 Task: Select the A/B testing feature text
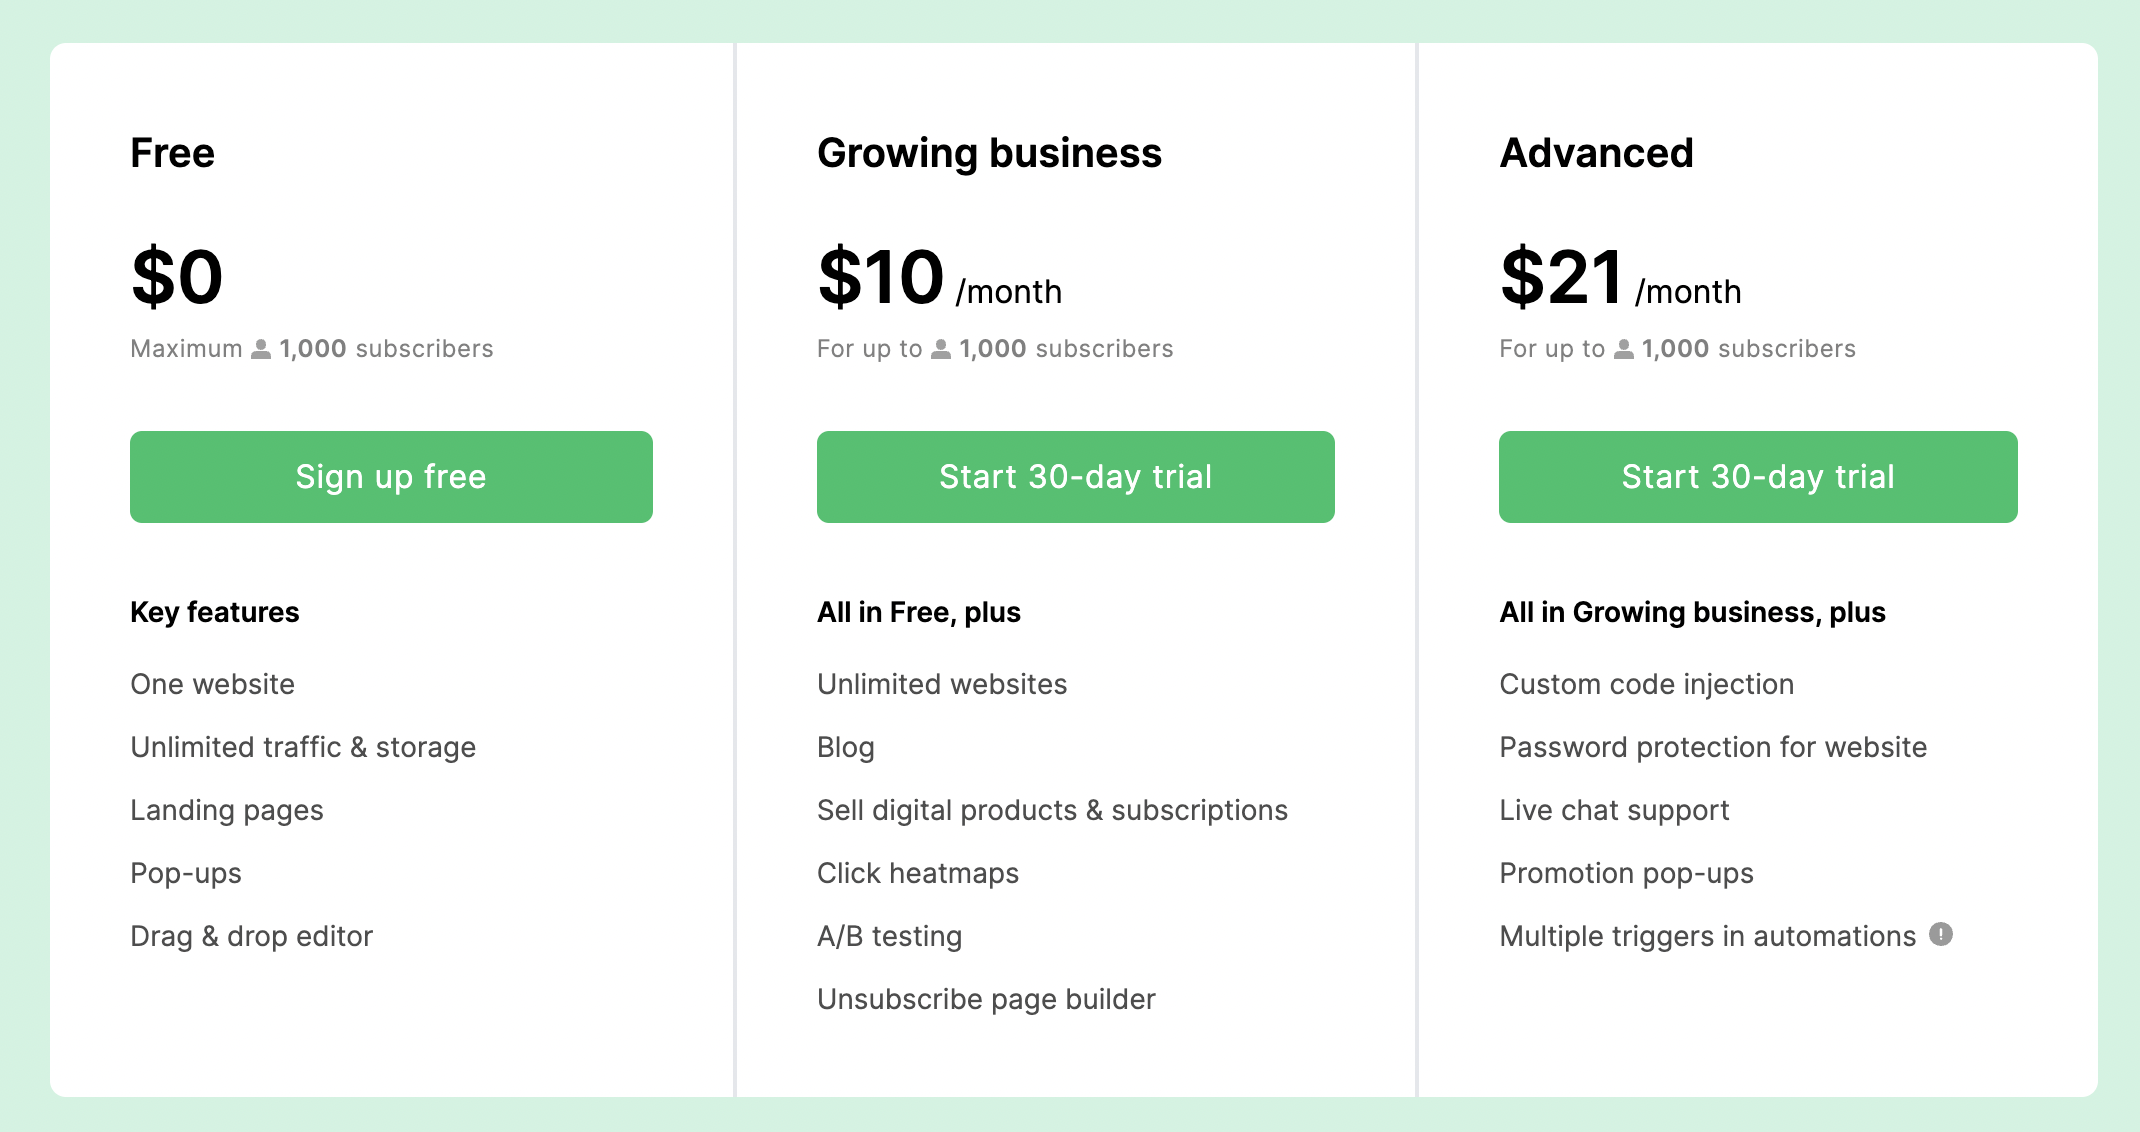889,935
